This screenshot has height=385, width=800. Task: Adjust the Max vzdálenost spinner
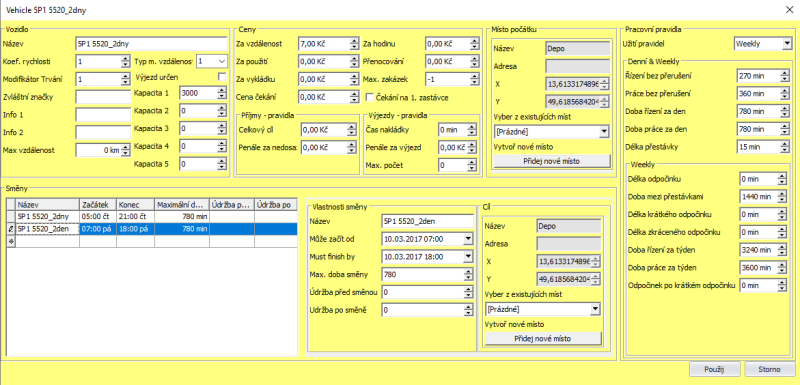coord(126,150)
